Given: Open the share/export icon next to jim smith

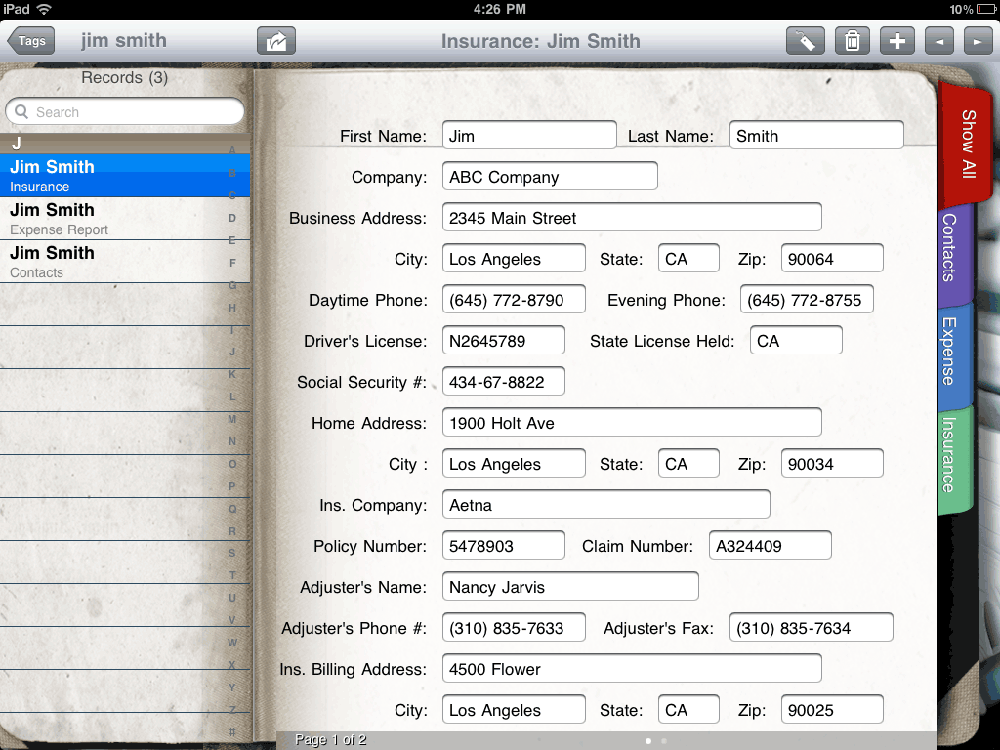Looking at the screenshot, I should [276, 41].
